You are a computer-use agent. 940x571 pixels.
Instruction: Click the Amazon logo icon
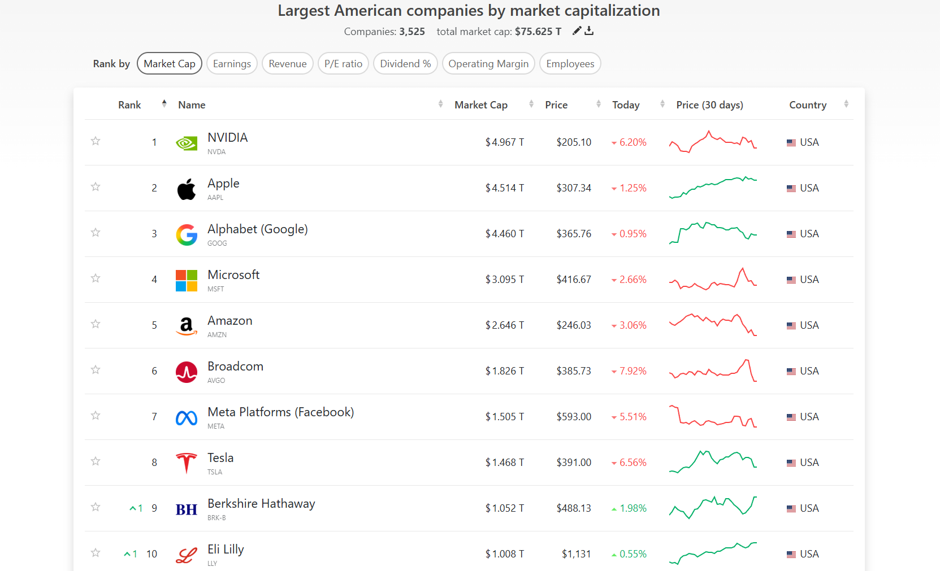tap(186, 326)
